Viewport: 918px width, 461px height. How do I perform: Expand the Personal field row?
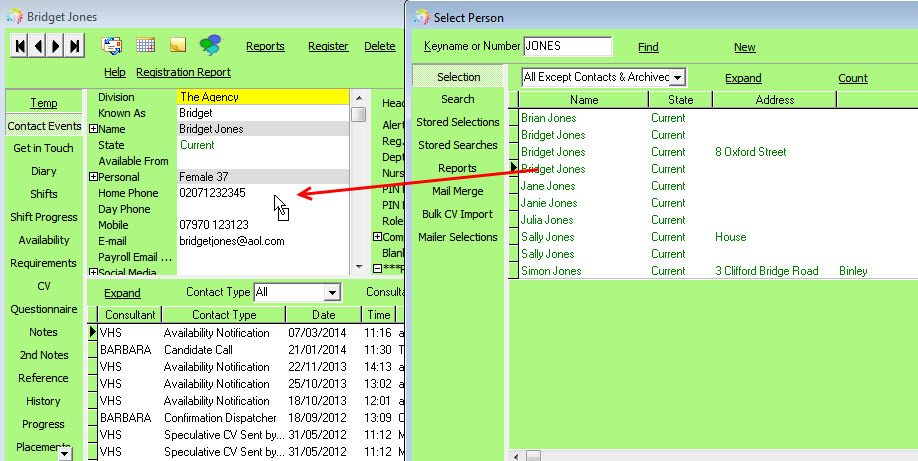click(x=93, y=177)
